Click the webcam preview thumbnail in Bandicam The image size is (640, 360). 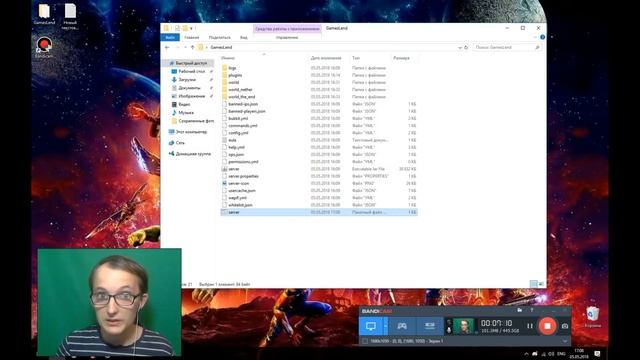click(x=464, y=326)
